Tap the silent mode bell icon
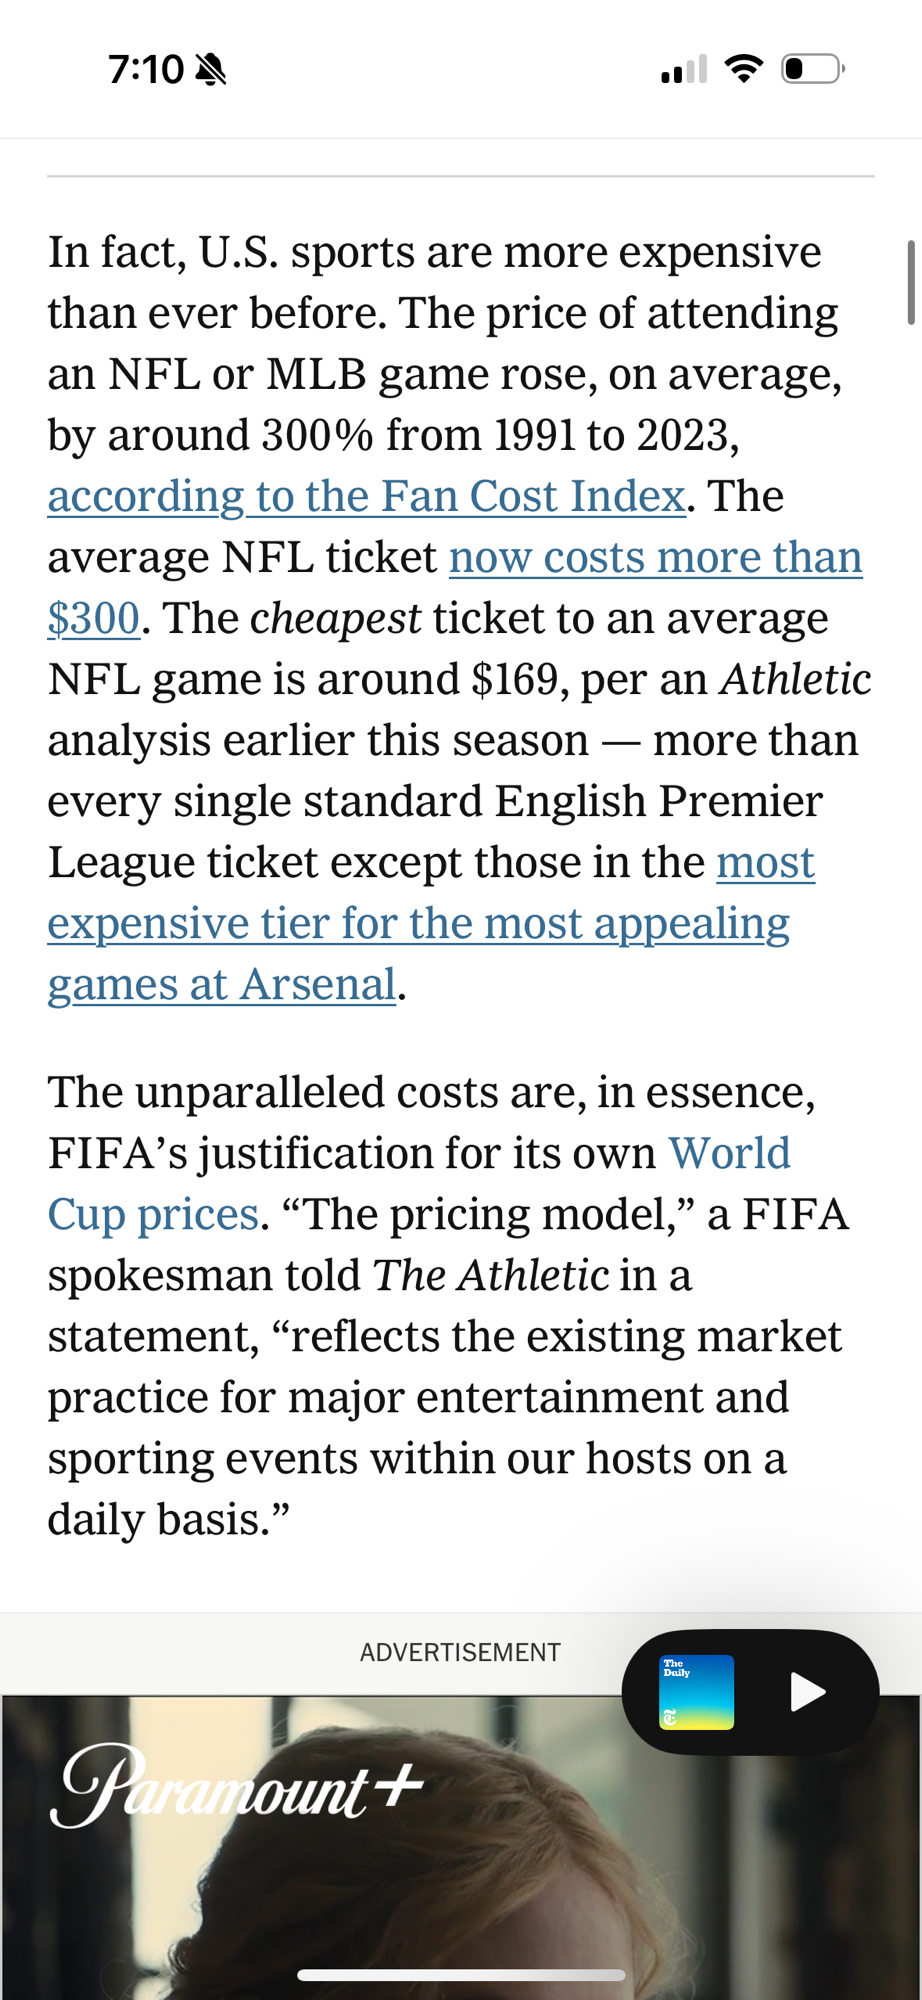The width and height of the screenshot is (922, 2000). tap(211, 70)
